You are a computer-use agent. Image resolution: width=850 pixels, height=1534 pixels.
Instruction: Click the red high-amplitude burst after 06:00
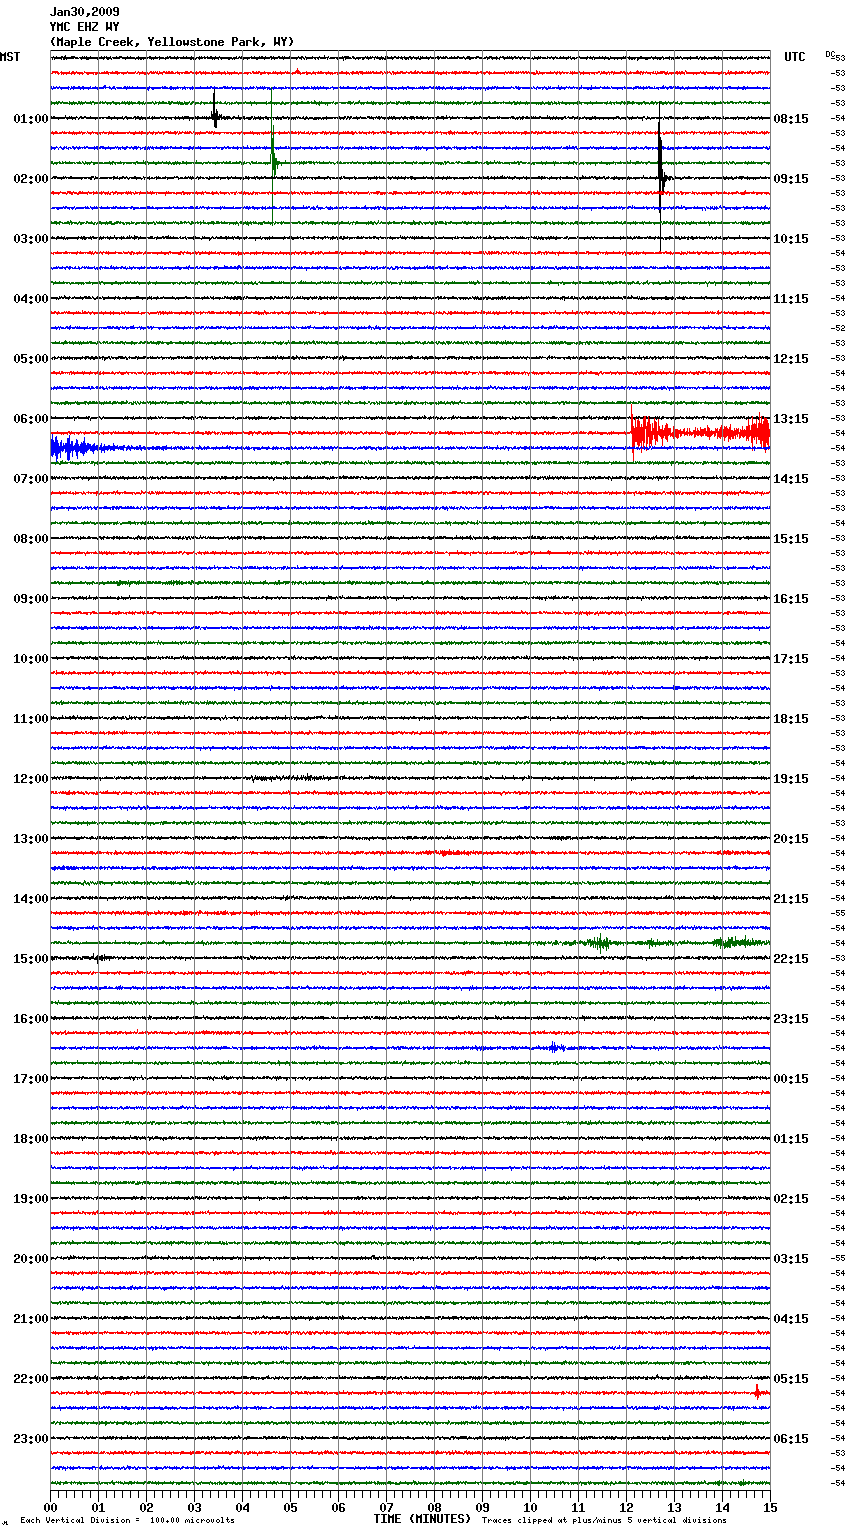pyautogui.click(x=700, y=433)
